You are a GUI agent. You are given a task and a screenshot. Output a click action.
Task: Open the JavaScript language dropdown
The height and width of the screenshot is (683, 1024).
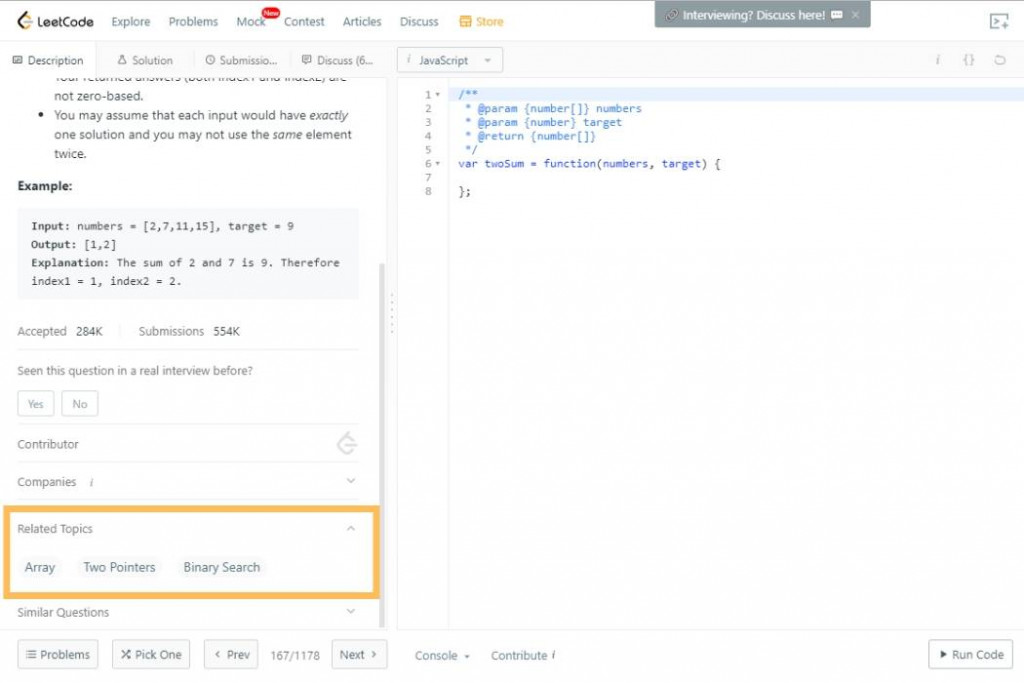tap(449, 60)
